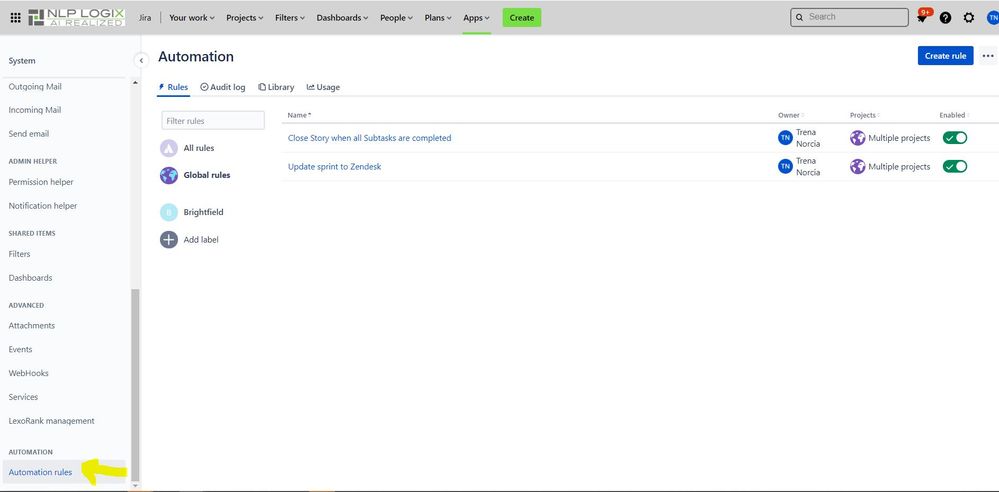Disable the Close Story rule toggle
Image resolution: width=999 pixels, height=492 pixels.
point(955,138)
